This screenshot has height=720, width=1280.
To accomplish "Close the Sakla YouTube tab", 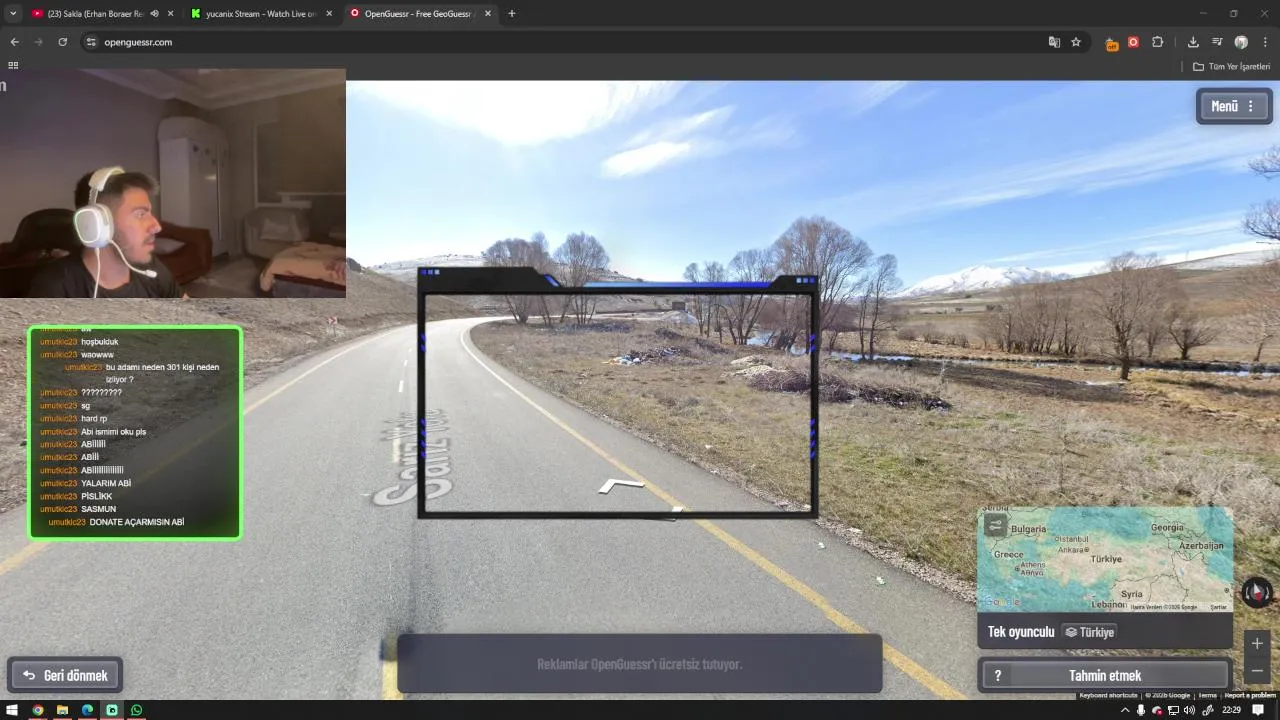I will (170, 14).
